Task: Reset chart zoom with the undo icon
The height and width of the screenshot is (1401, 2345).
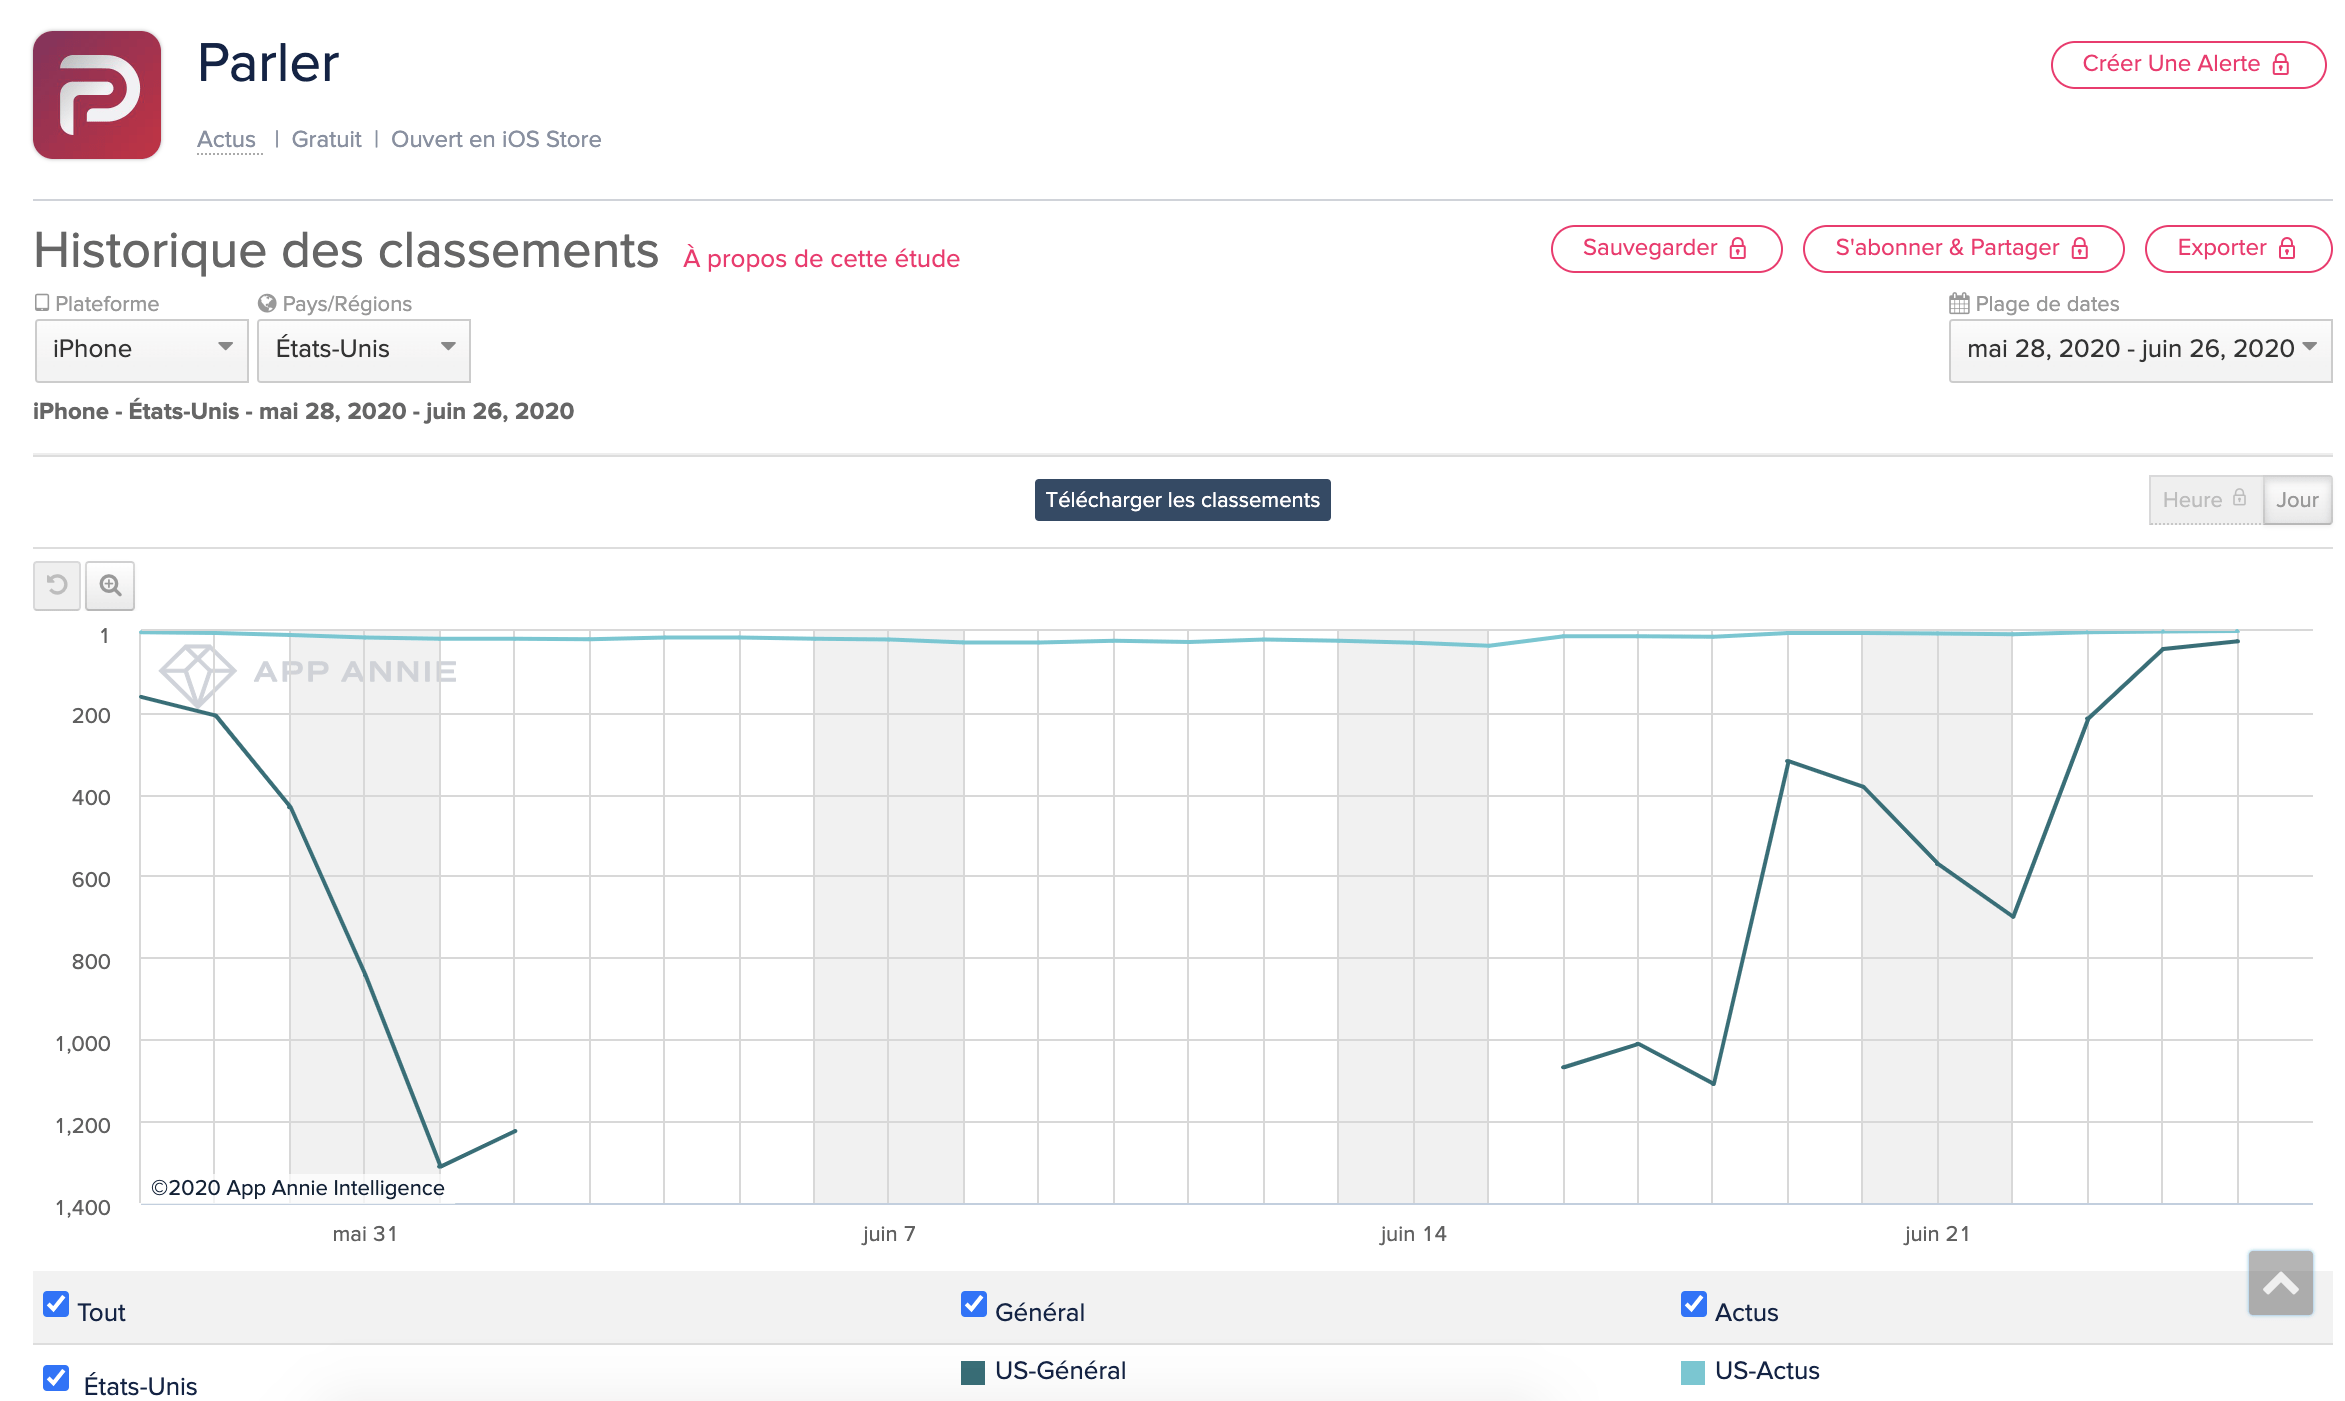Action: 57,585
